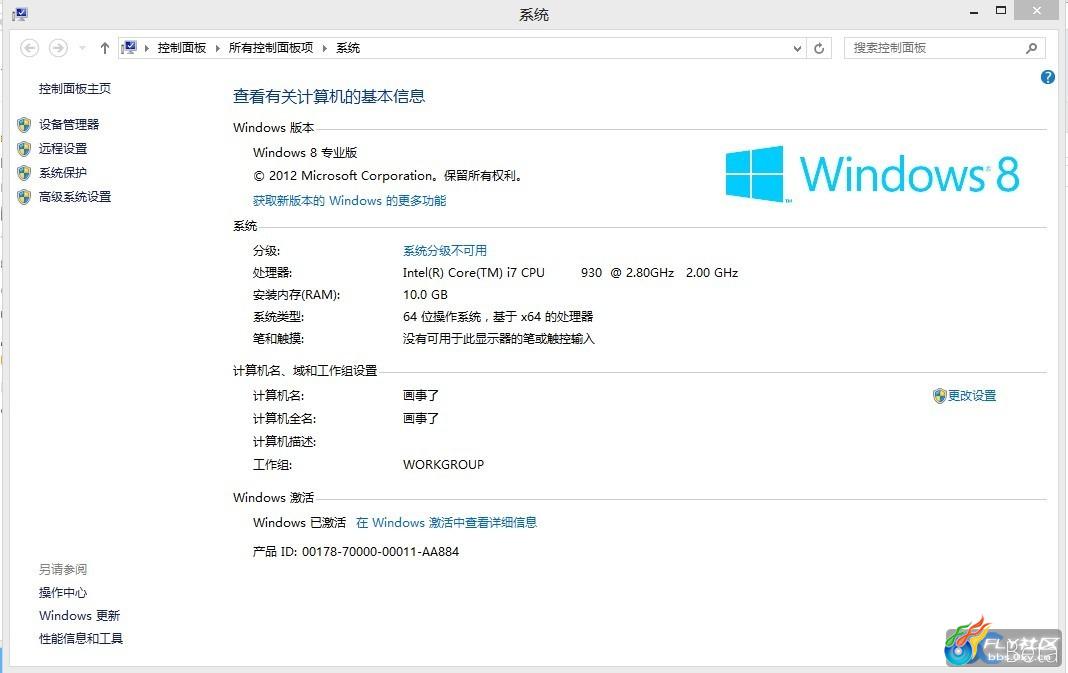This screenshot has width=1068, height=673.
Task: Open address bar history dropdown
Action: coord(797,48)
